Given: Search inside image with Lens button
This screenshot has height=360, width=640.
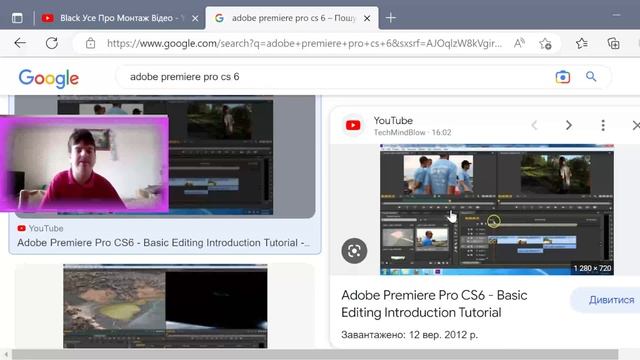Looking at the screenshot, I should (x=354, y=251).
